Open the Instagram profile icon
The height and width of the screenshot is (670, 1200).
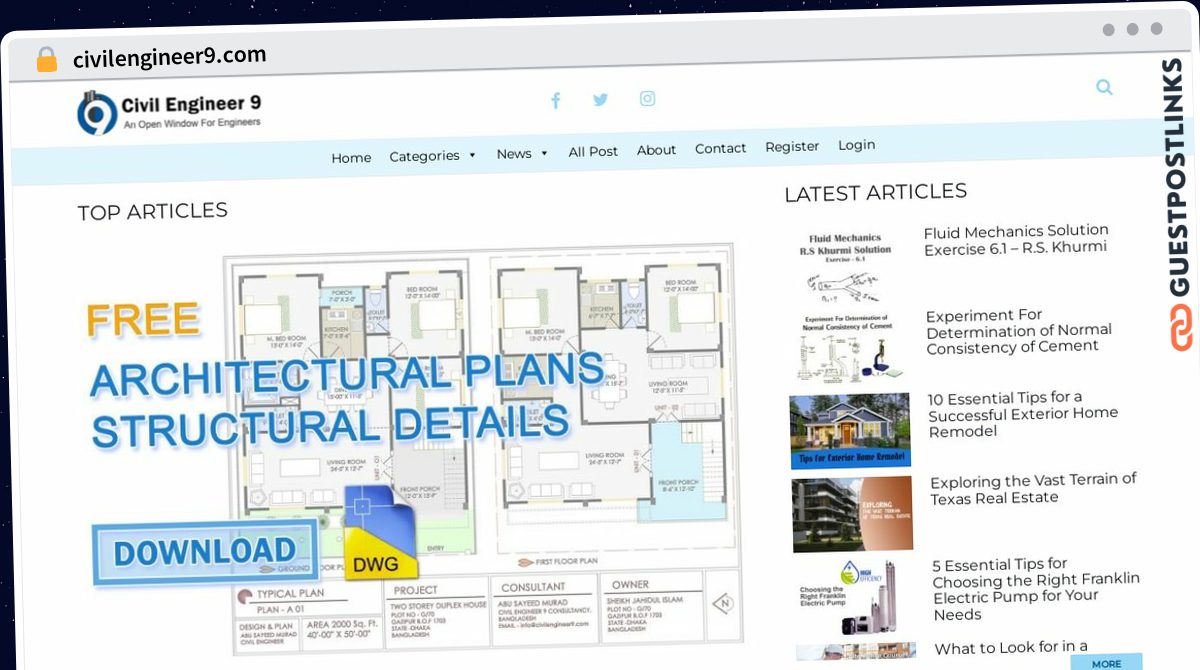[x=648, y=98]
